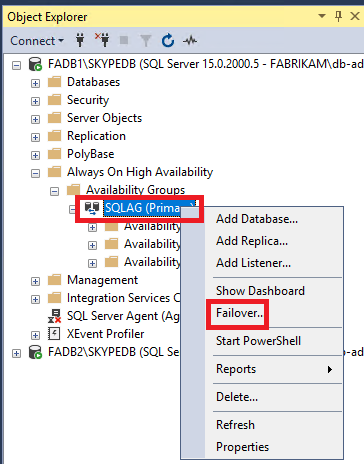Select the Replication tree label
364x464 pixels.
(96, 136)
